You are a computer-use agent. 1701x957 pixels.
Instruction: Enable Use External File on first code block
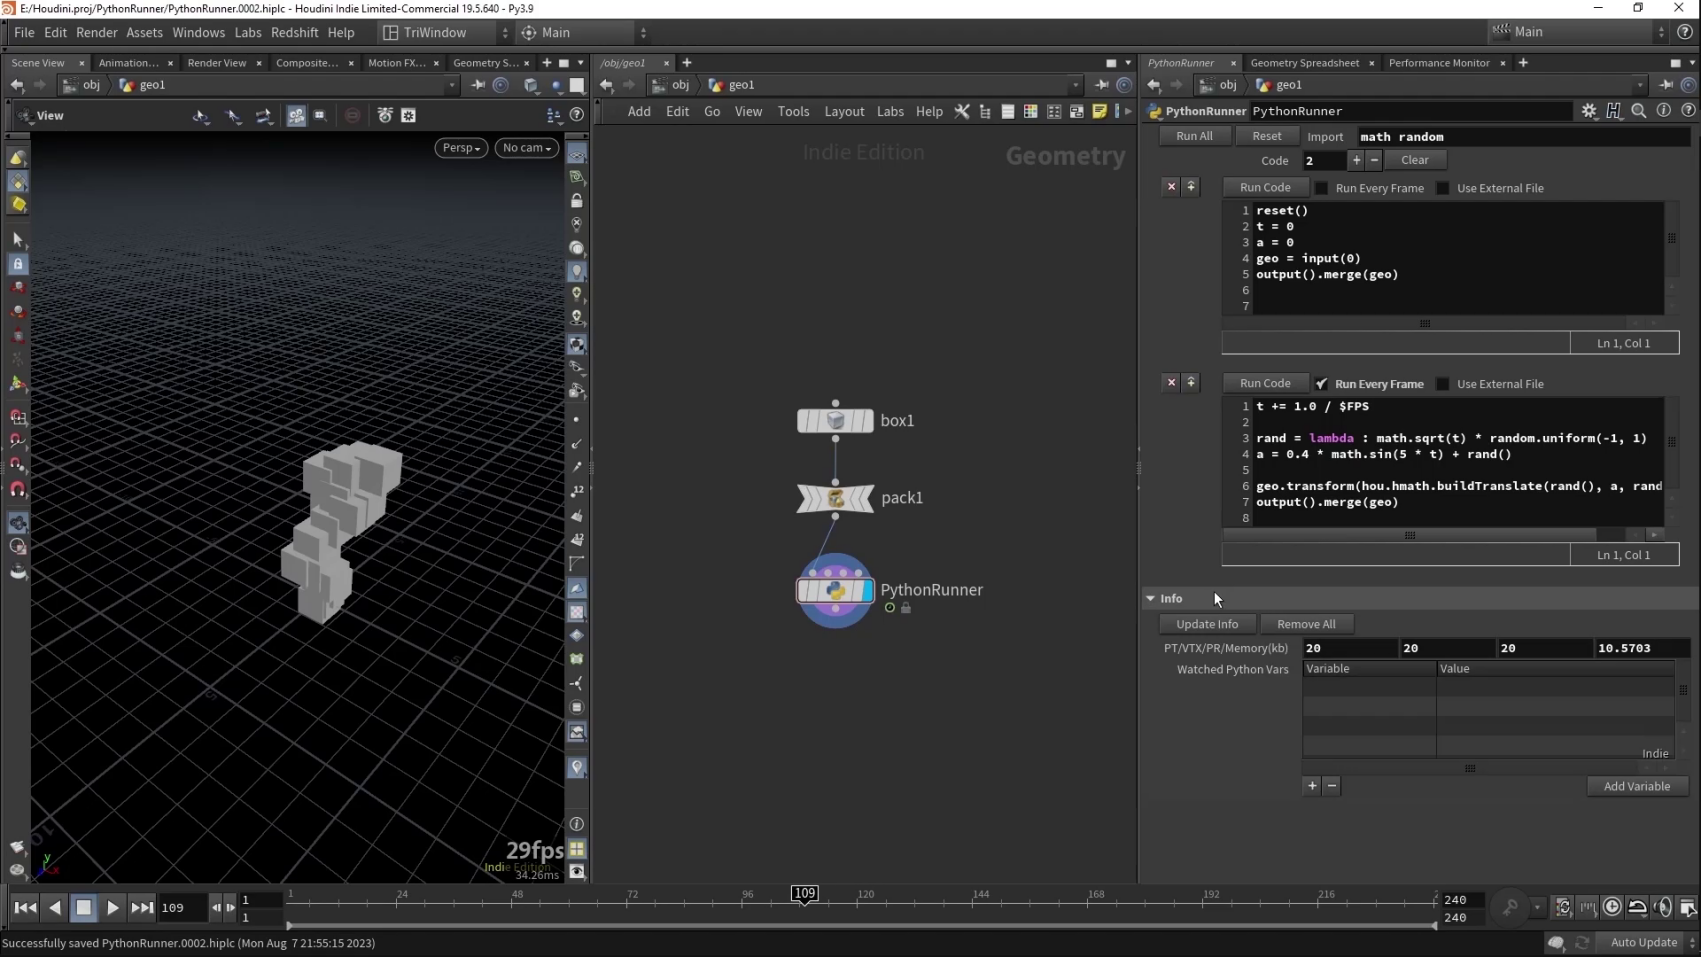click(1442, 188)
